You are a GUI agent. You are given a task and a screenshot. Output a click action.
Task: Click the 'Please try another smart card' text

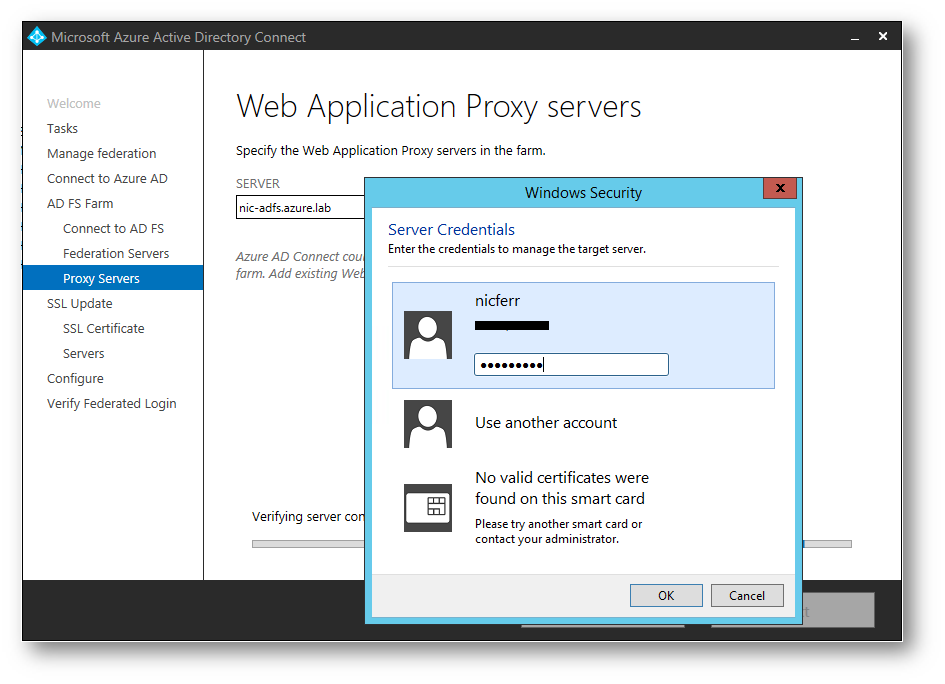point(559,531)
